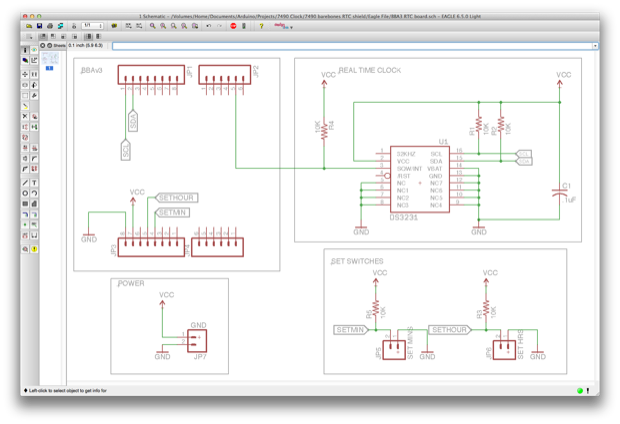Viewport: 620px width, 424px height.
Task: Open the Display layers tool
Action: (25, 61)
